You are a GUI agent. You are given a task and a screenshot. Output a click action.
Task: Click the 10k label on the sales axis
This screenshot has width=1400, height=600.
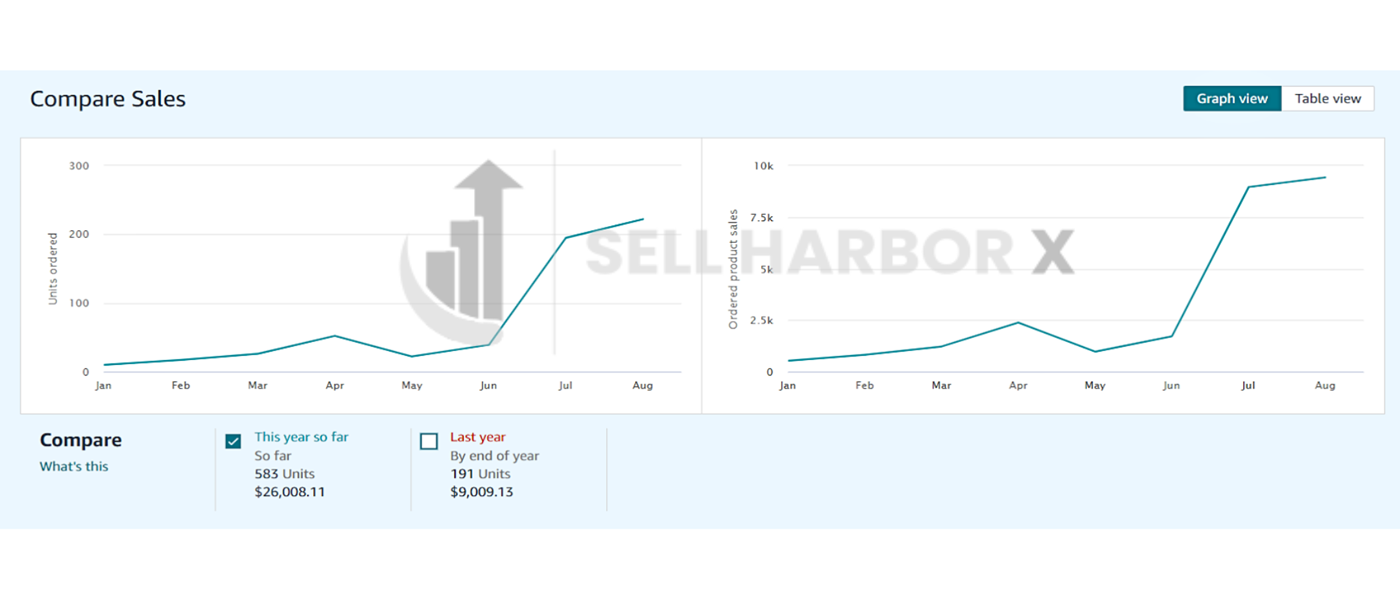click(x=763, y=165)
